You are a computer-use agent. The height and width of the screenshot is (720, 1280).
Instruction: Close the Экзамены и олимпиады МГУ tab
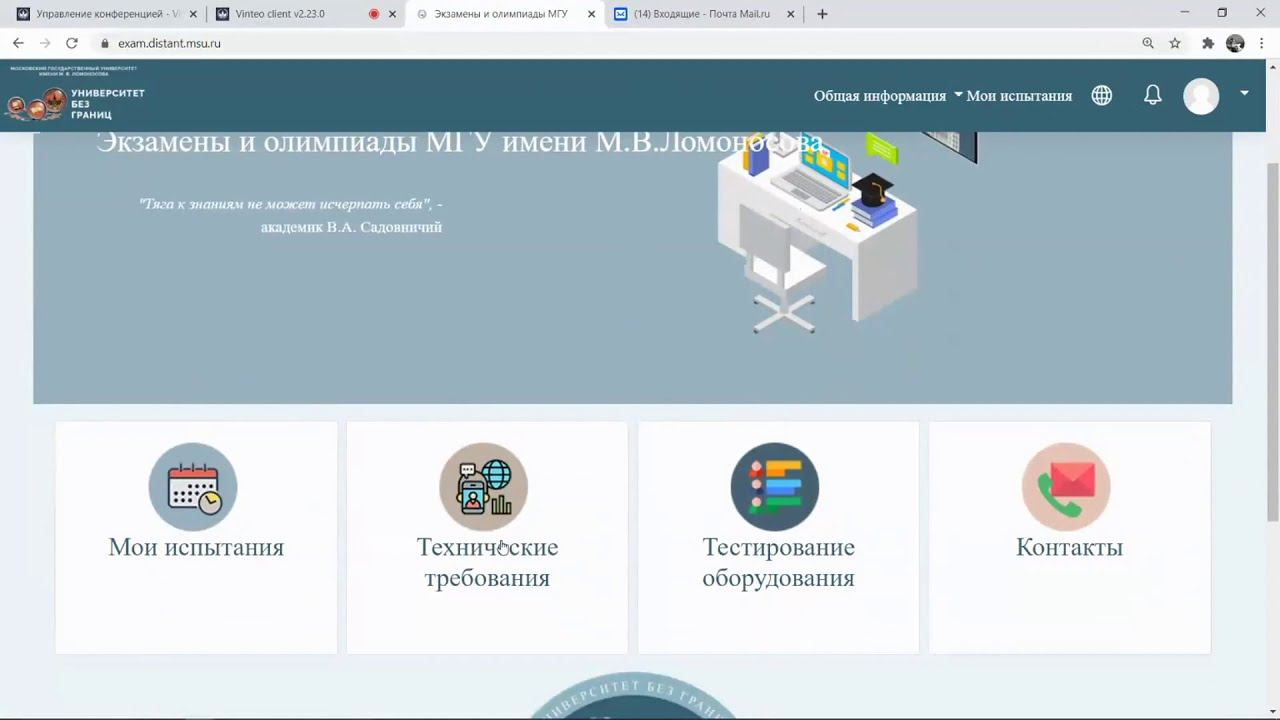coord(591,14)
